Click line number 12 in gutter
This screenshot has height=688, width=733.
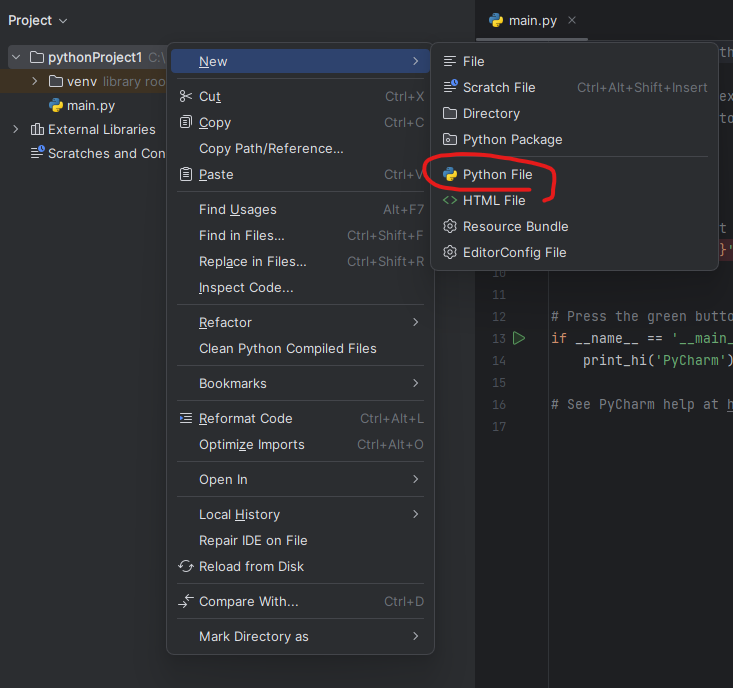[499, 316]
